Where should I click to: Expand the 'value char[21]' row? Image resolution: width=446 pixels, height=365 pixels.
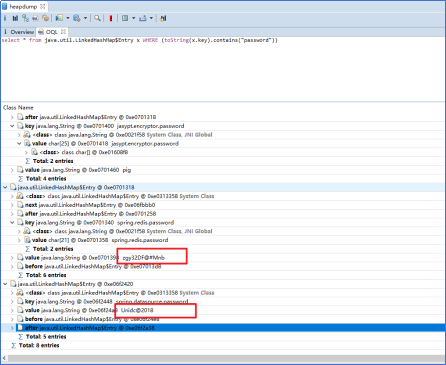[19, 240]
